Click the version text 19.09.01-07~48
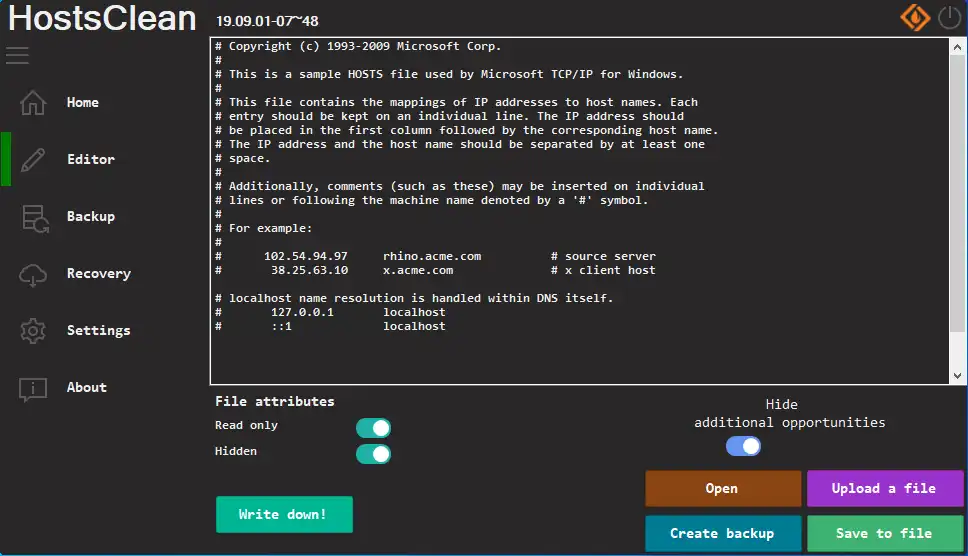The height and width of the screenshot is (556, 968). pos(267,21)
